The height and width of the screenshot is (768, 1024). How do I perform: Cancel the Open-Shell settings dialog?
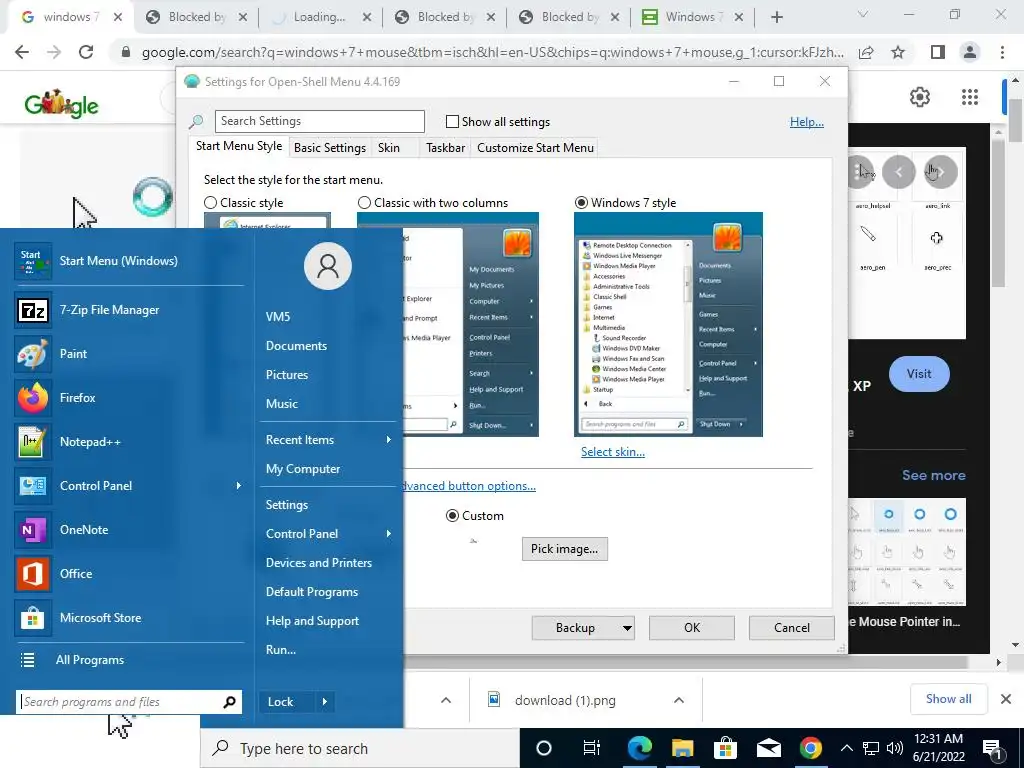pos(792,628)
